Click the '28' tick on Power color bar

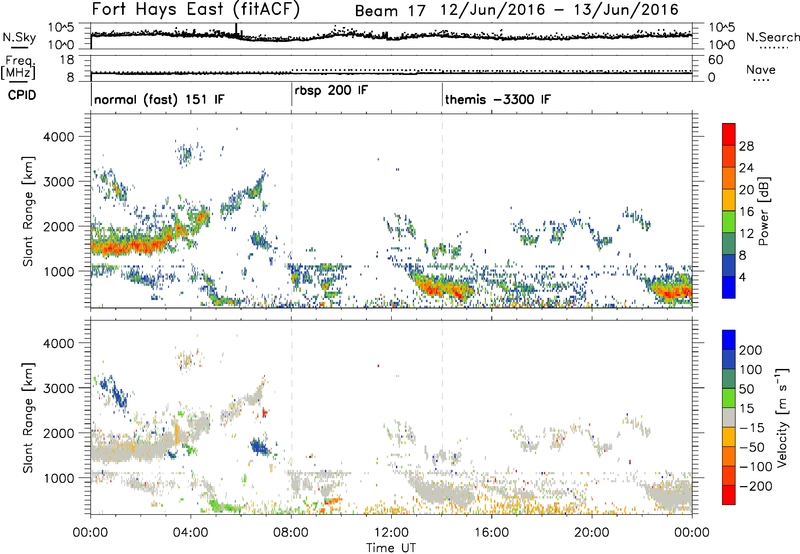[x=746, y=146]
